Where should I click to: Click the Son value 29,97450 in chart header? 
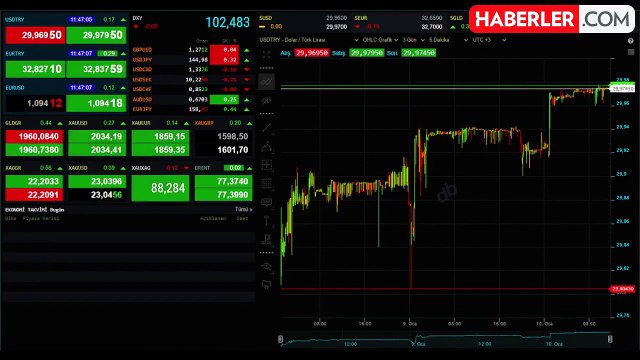418,53
